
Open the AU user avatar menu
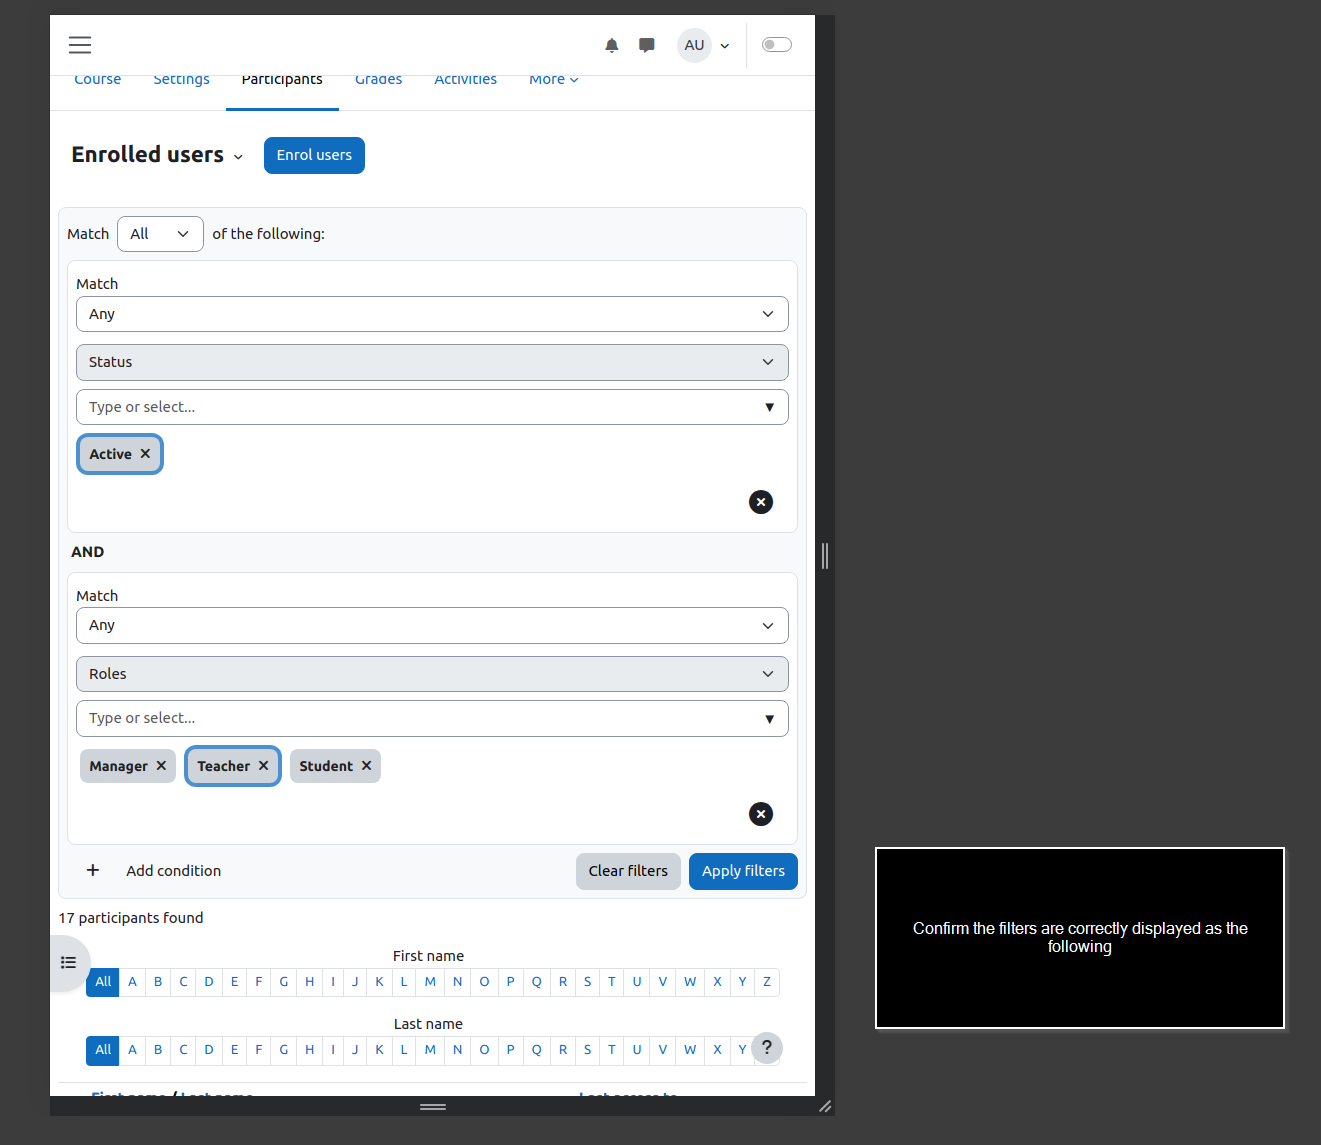(694, 45)
